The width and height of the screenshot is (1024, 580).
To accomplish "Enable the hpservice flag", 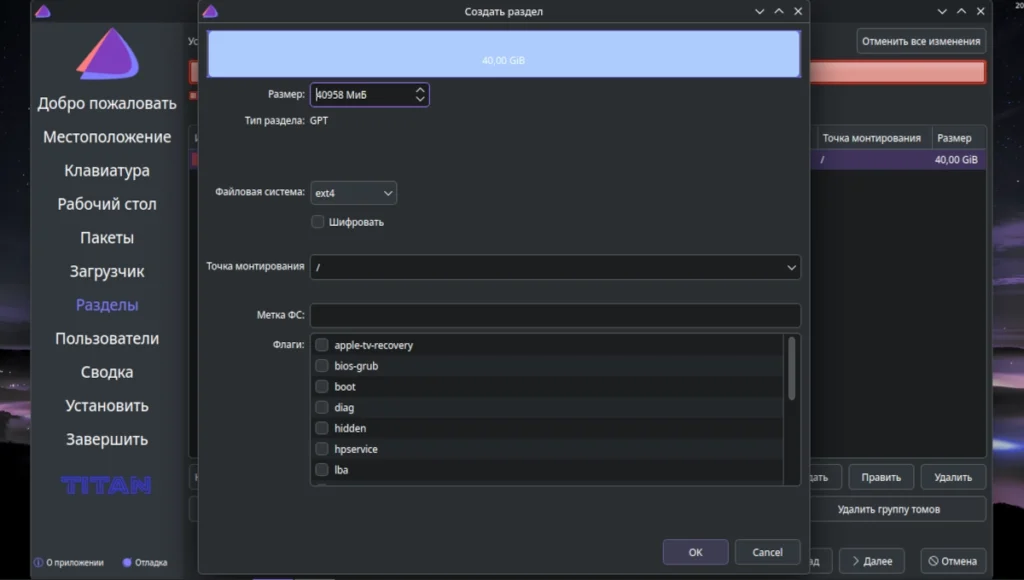I will 321,449.
